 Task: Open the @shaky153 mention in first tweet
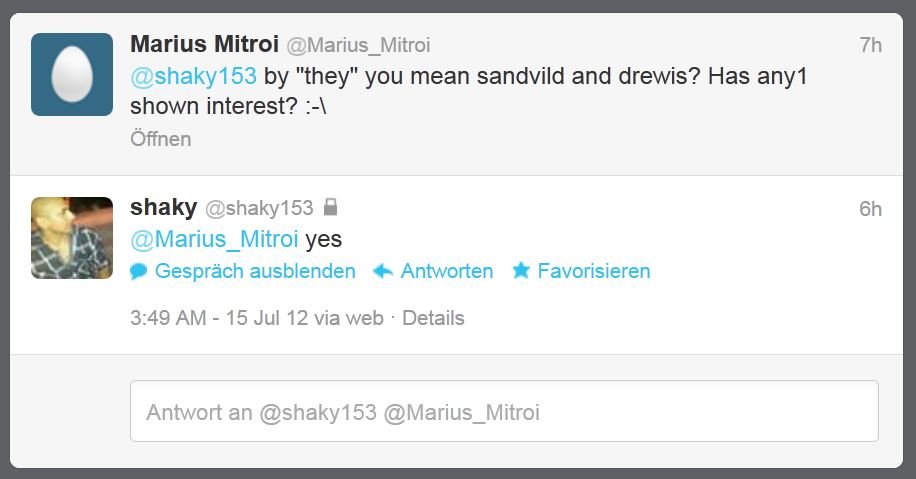point(193,76)
